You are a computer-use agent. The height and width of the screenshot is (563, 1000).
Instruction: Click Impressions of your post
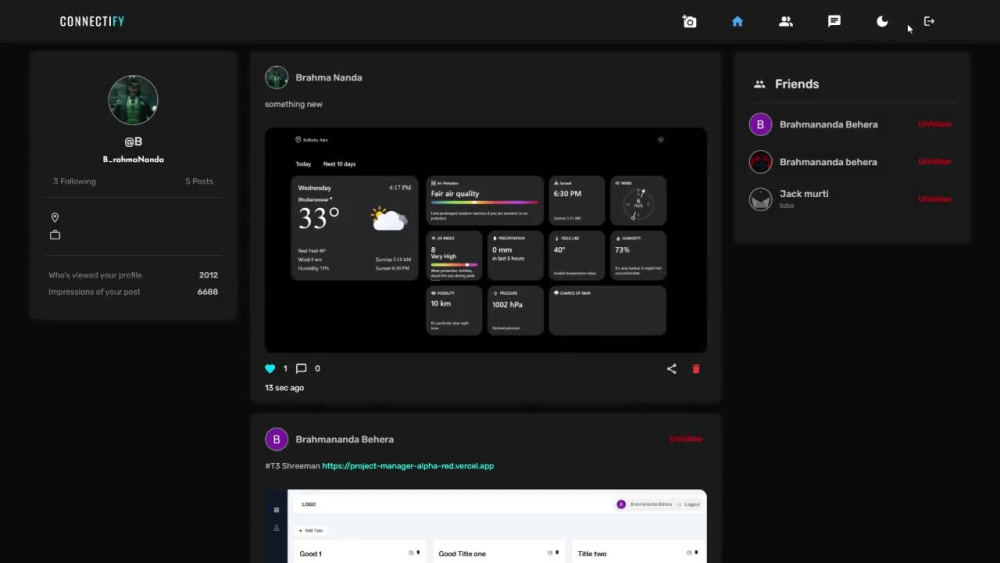point(94,291)
